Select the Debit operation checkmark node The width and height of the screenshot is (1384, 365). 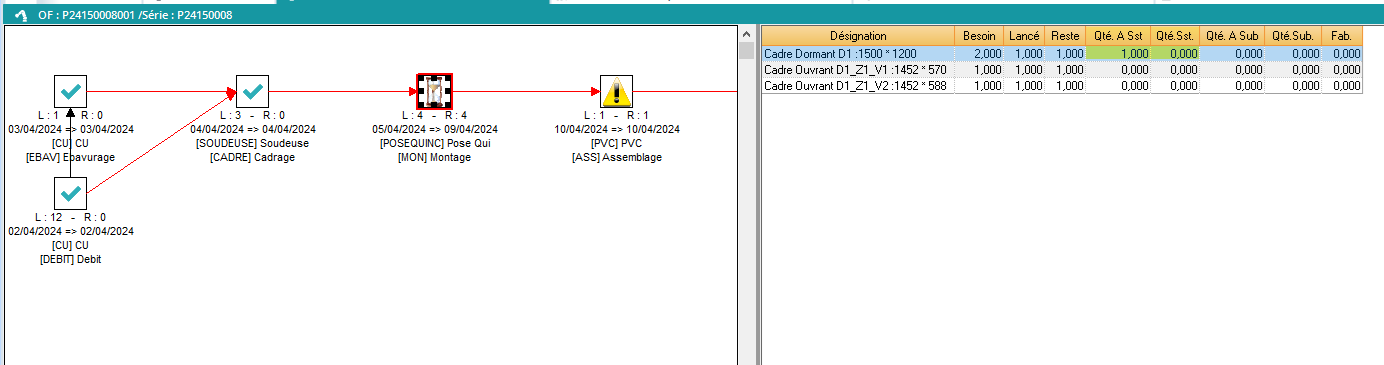point(70,192)
